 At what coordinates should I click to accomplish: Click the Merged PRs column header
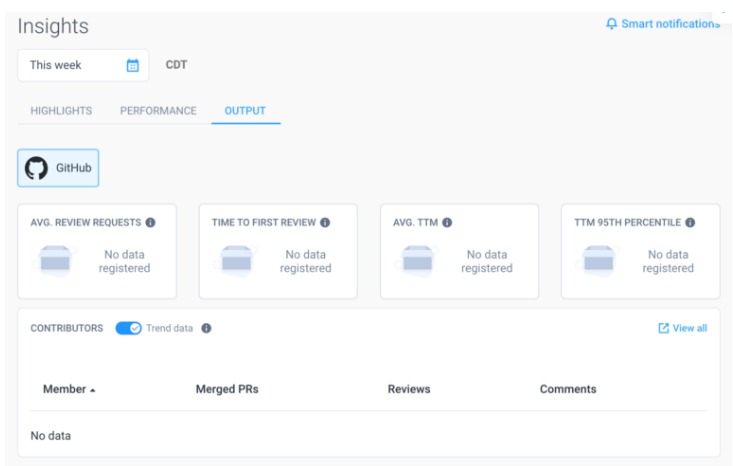226,389
